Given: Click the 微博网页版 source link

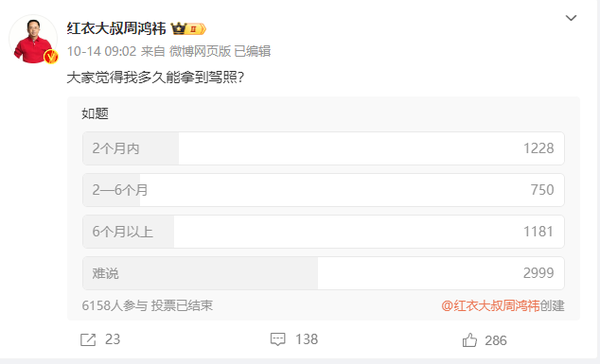Looking at the screenshot, I should (200, 51).
